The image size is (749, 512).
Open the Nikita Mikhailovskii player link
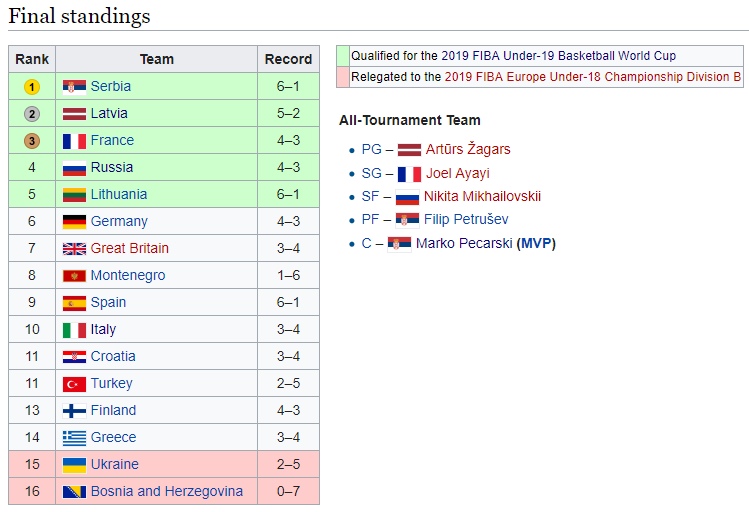click(x=482, y=197)
